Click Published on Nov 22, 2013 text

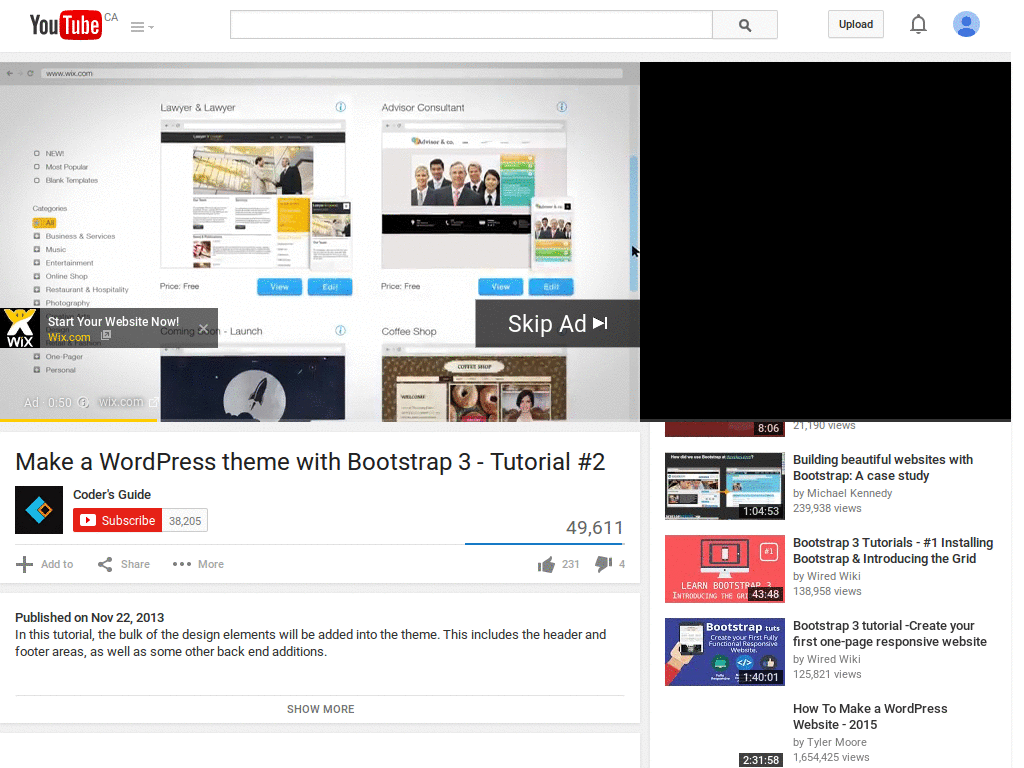89,617
